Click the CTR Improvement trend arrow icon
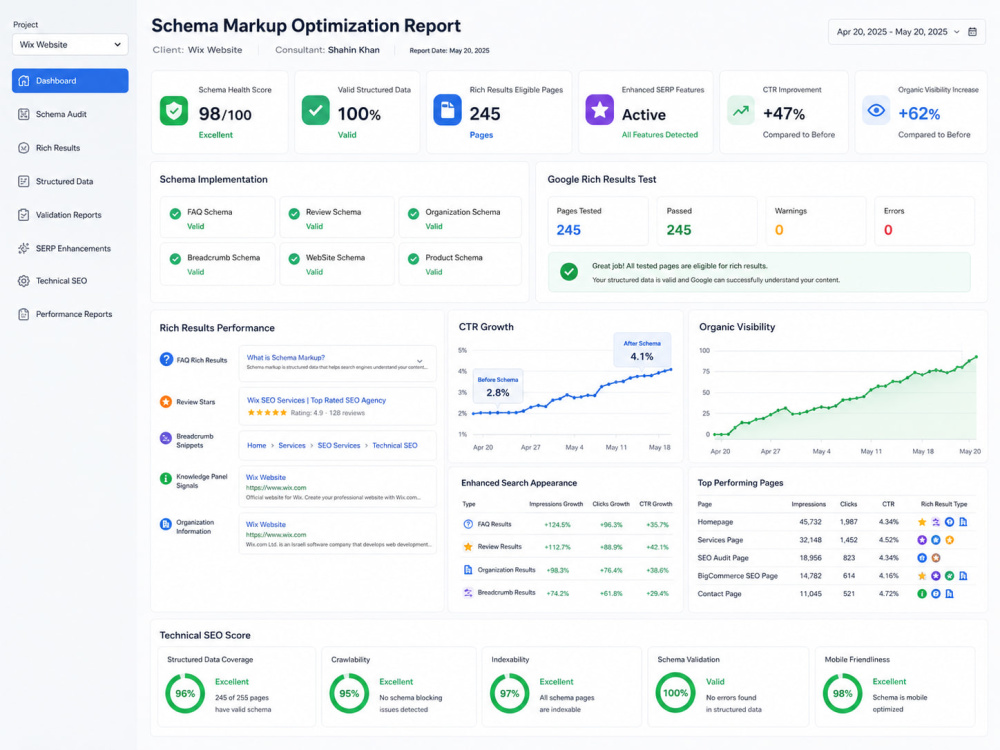The height and width of the screenshot is (750, 1000). 740,110
